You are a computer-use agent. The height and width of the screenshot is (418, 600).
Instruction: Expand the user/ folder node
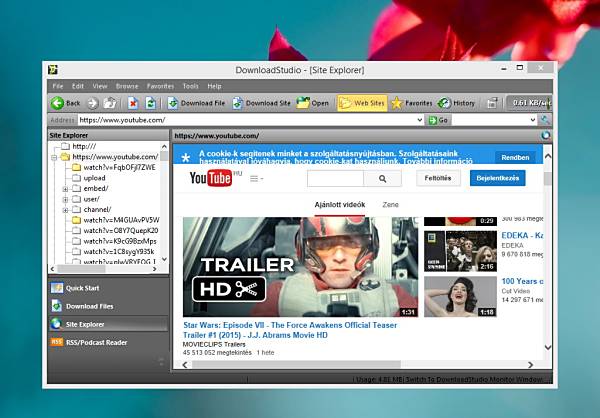65,199
